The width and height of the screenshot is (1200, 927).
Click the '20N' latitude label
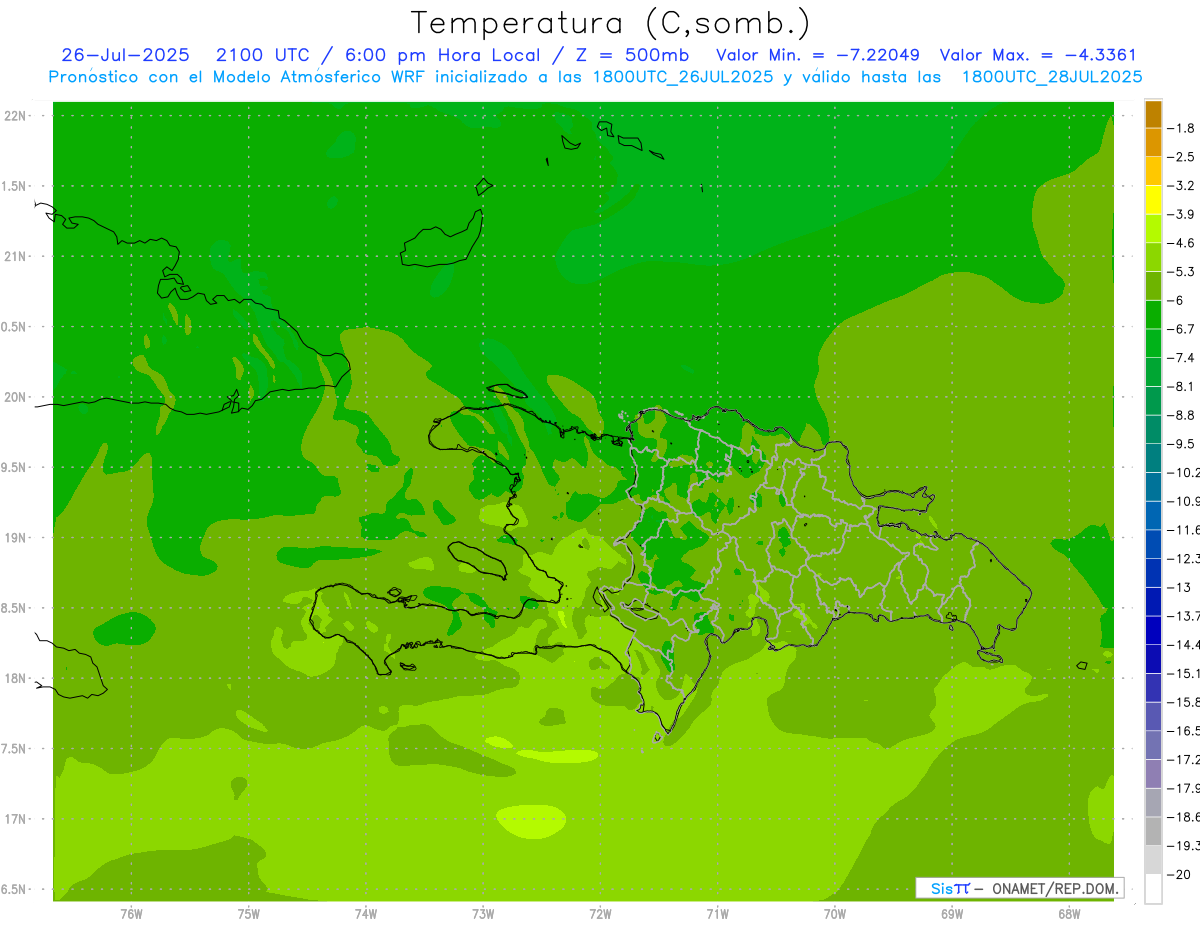[16, 397]
